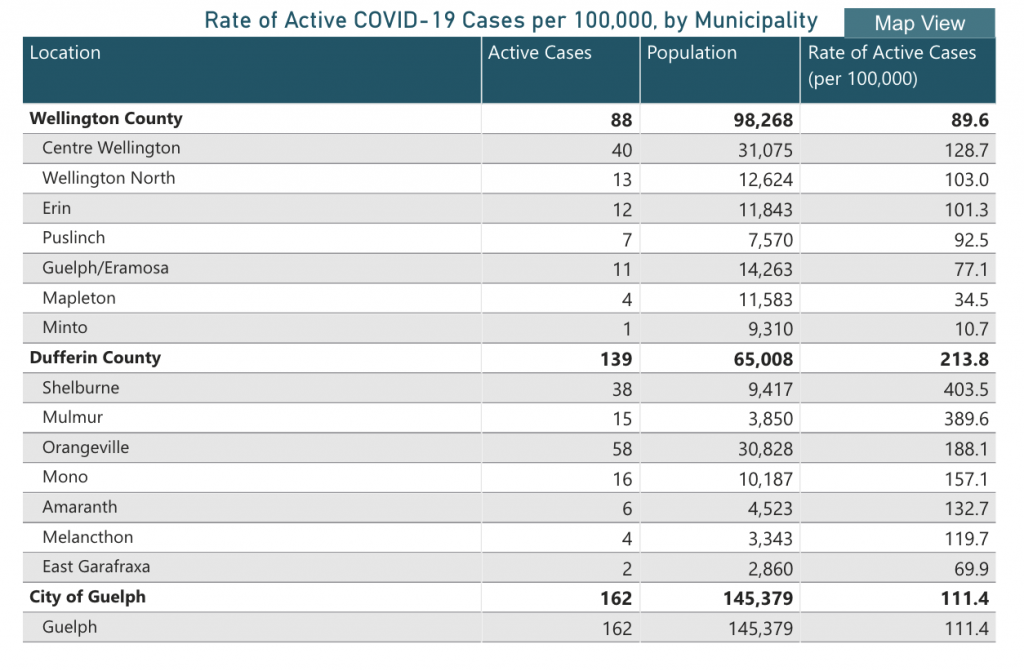Click the Map View button
This screenshot has height=671, width=1024.
920,23
